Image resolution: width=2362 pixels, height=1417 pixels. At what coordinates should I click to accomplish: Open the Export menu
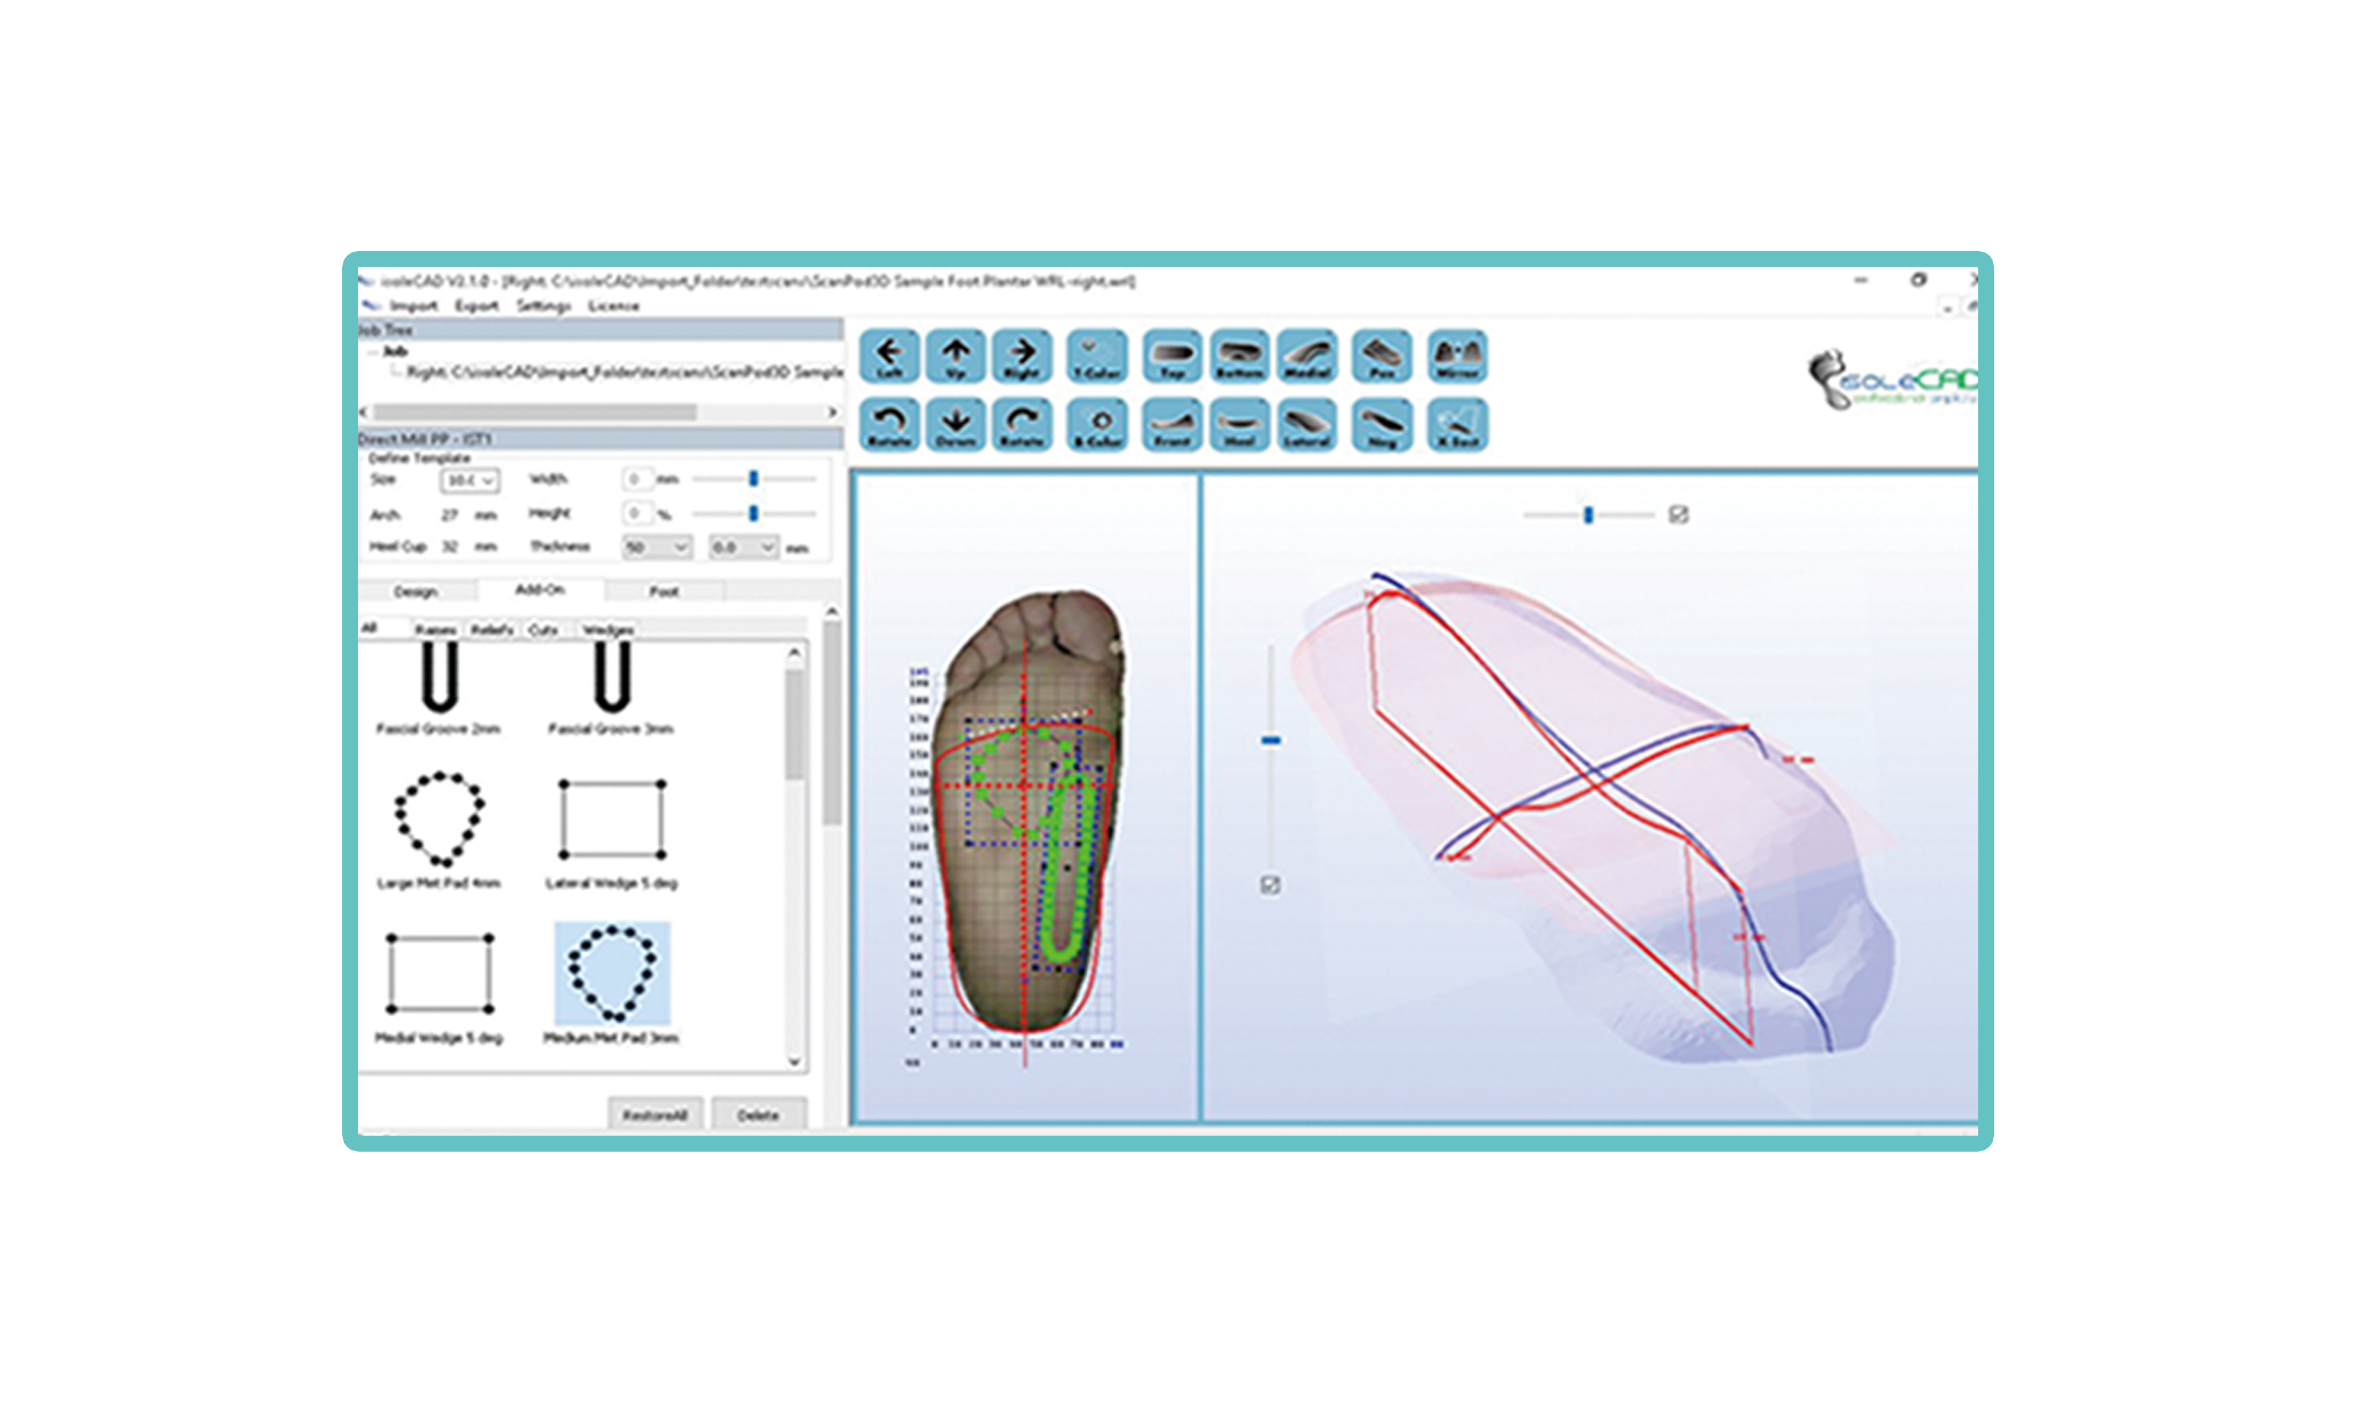pos(476,306)
